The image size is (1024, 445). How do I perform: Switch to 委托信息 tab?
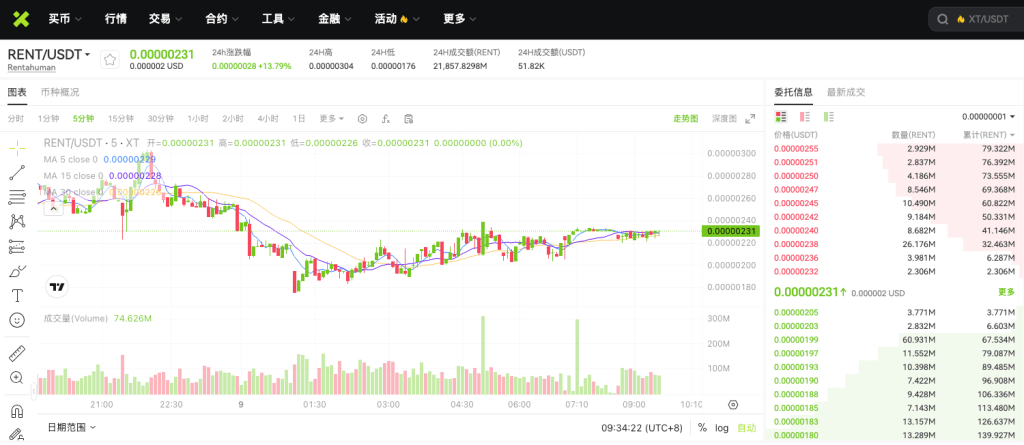tap(793, 92)
